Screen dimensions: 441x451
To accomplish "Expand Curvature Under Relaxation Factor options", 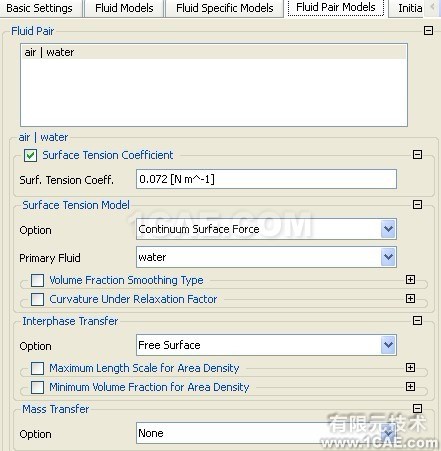I will (410, 298).
